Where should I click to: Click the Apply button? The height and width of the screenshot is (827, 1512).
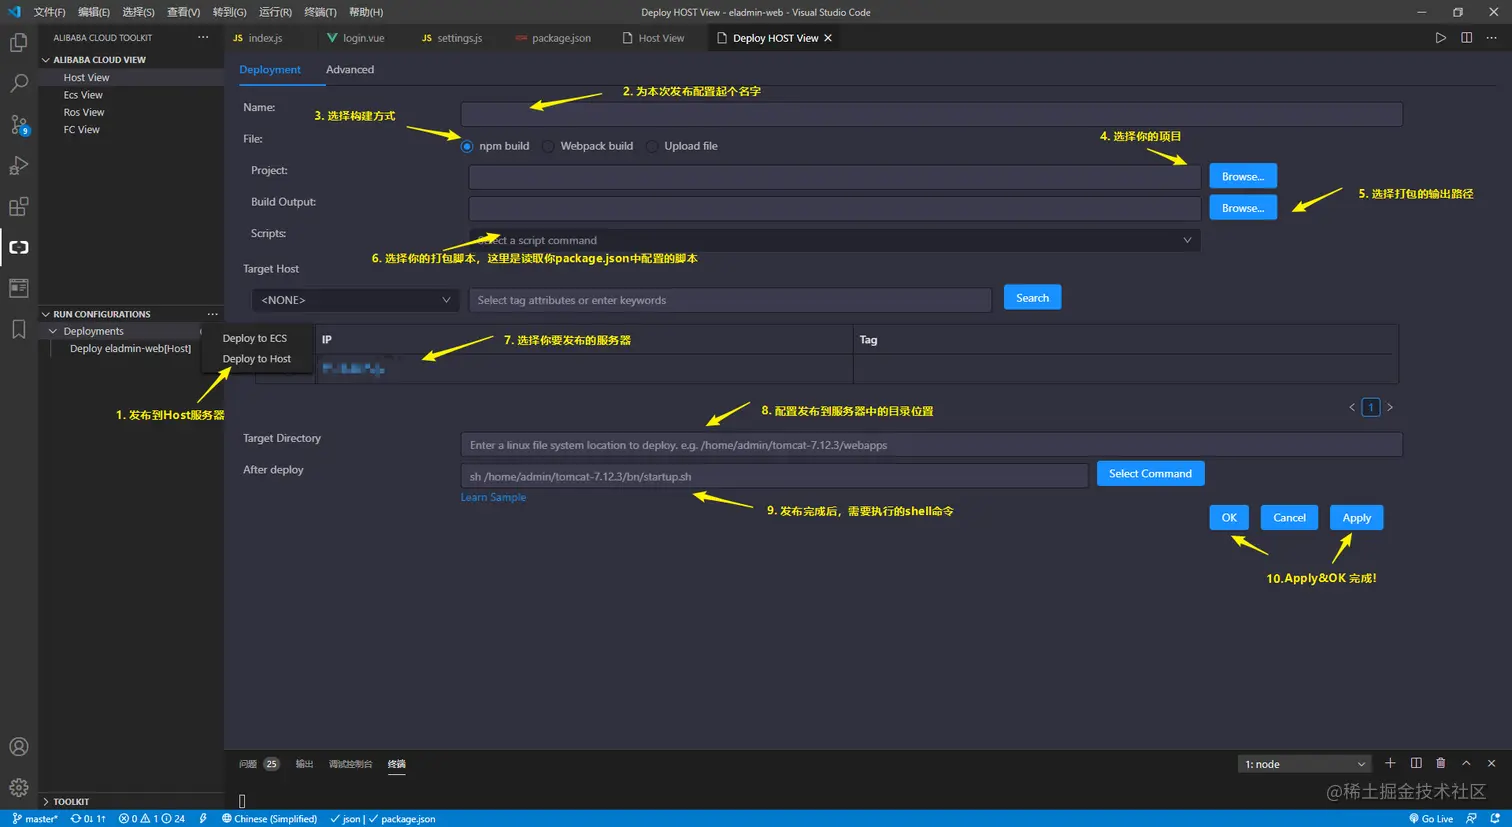coord(1357,518)
